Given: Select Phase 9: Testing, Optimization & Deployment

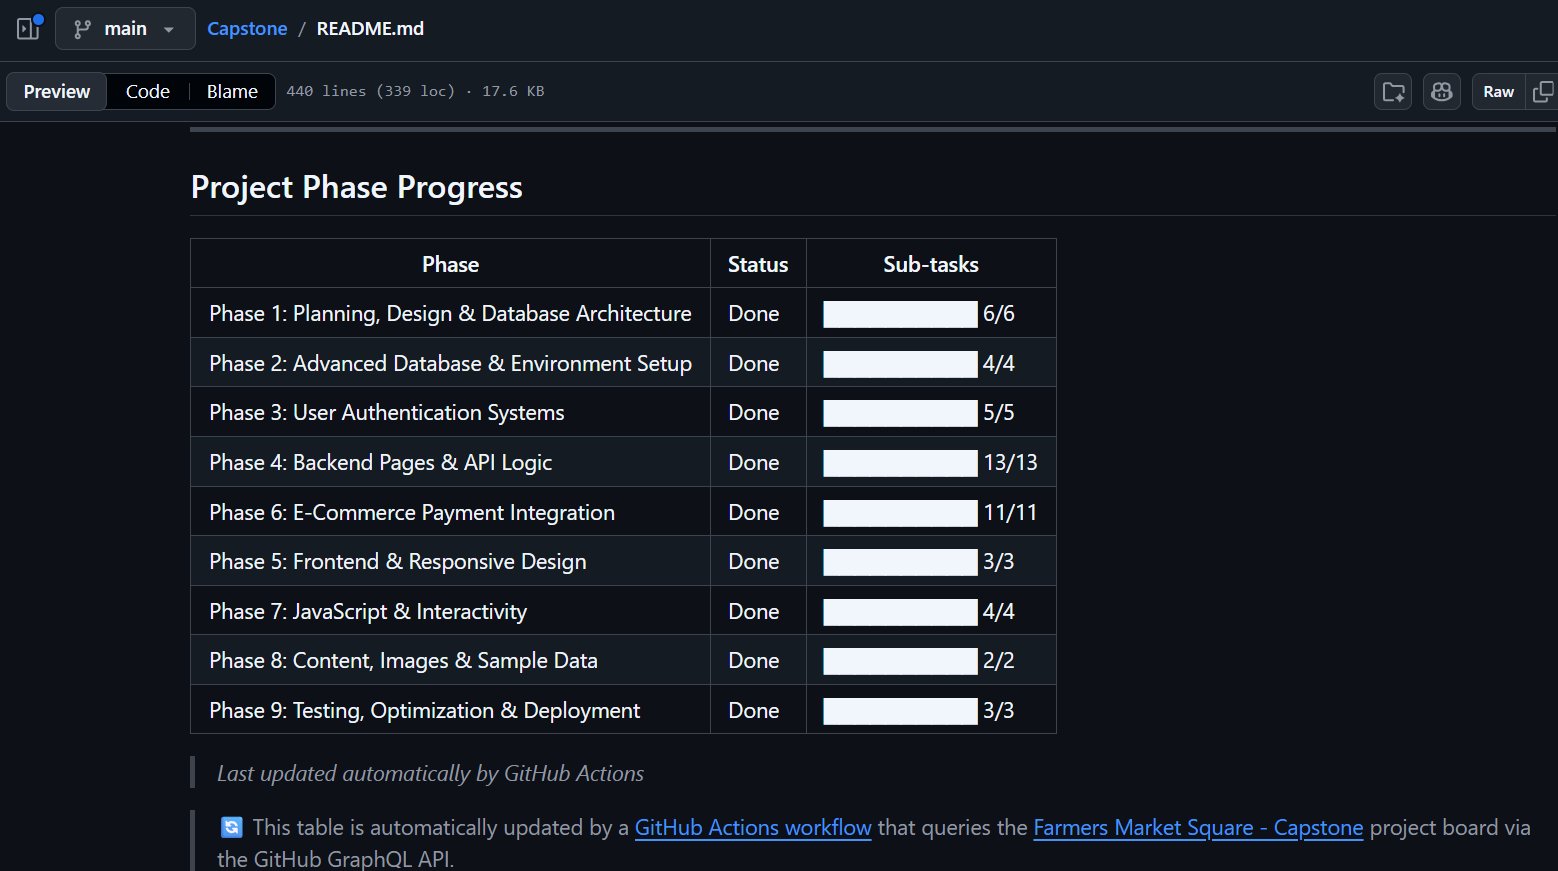Looking at the screenshot, I should click(424, 711).
